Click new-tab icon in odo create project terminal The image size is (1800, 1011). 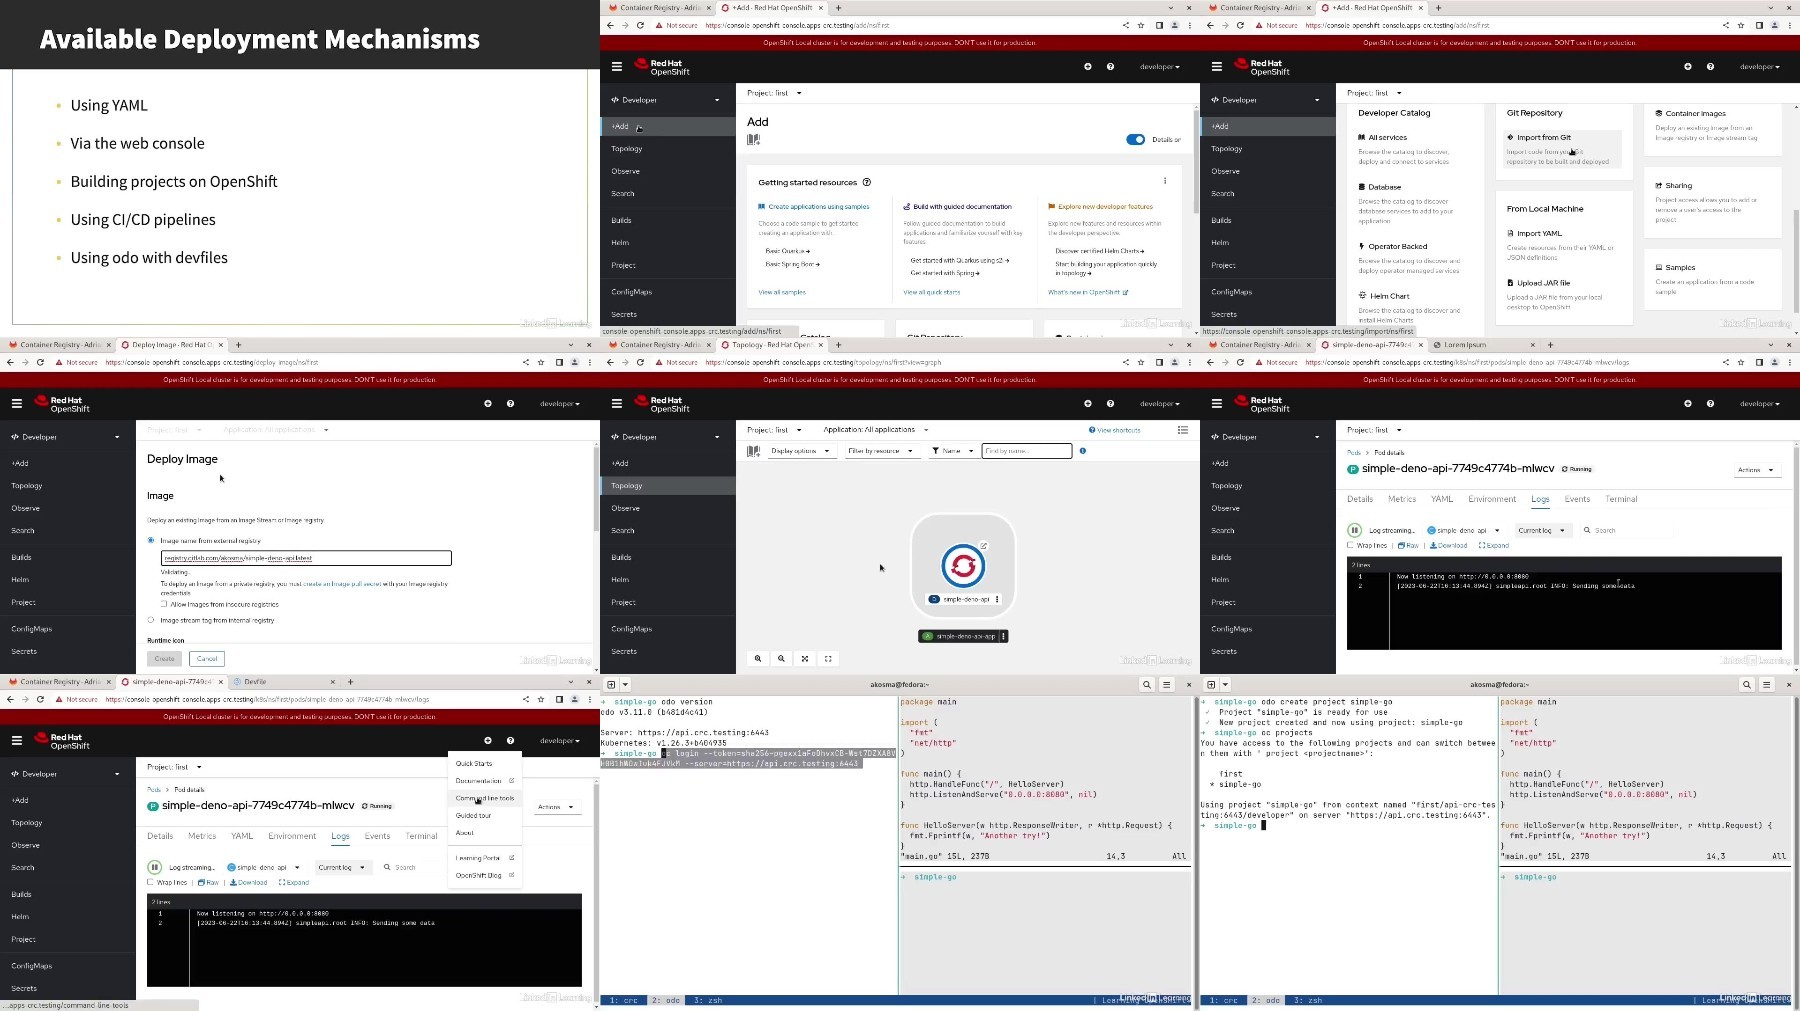coord(1211,685)
